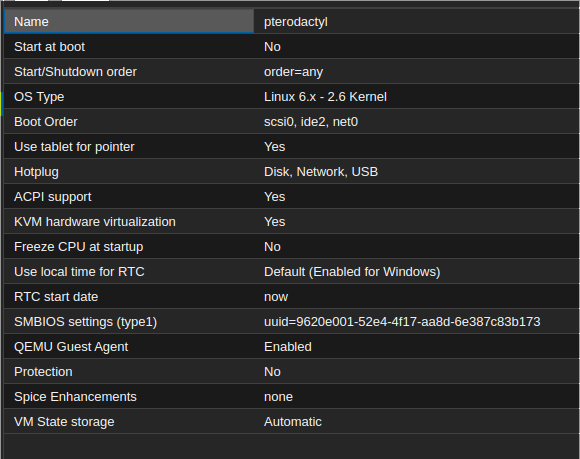Select the Spice Enhancements row
580x459 pixels.
pyautogui.click(x=291, y=396)
